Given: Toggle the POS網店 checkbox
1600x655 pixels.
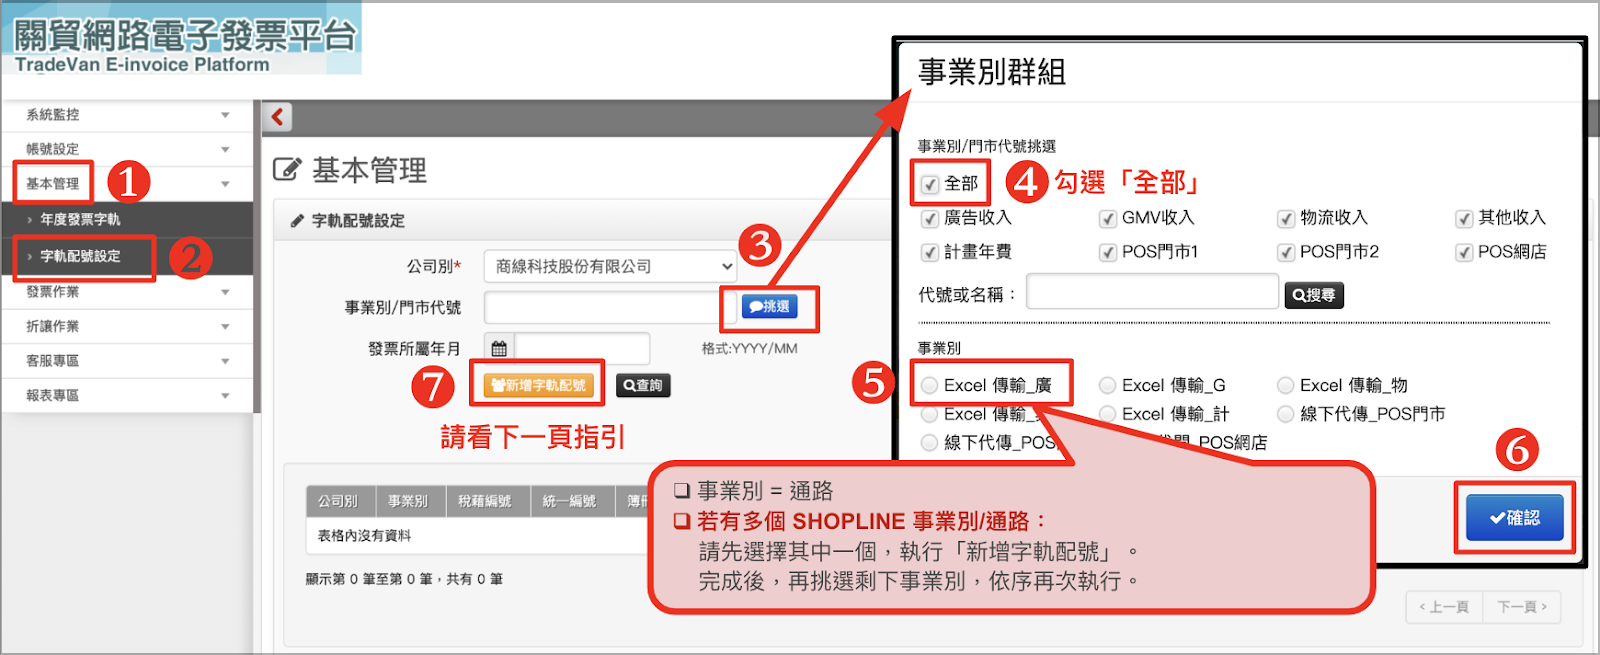Looking at the screenshot, I should (x=1464, y=252).
